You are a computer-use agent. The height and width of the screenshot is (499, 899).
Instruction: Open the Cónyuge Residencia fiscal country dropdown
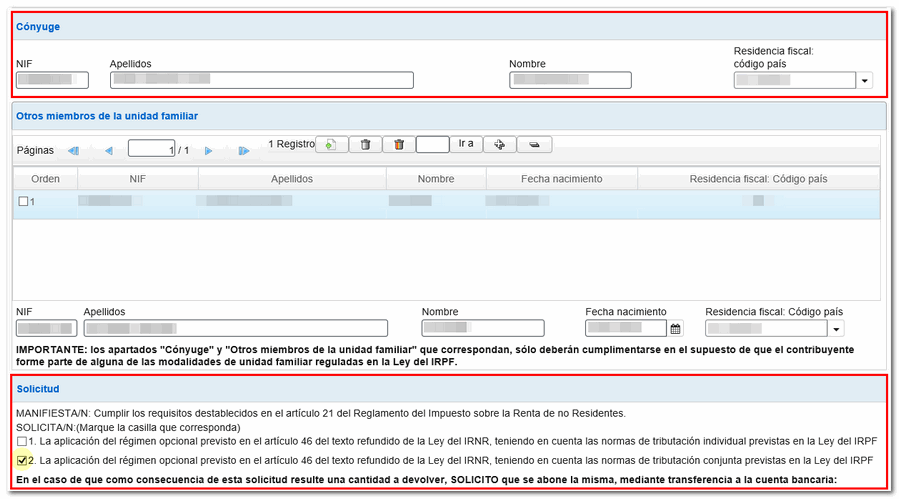[865, 81]
